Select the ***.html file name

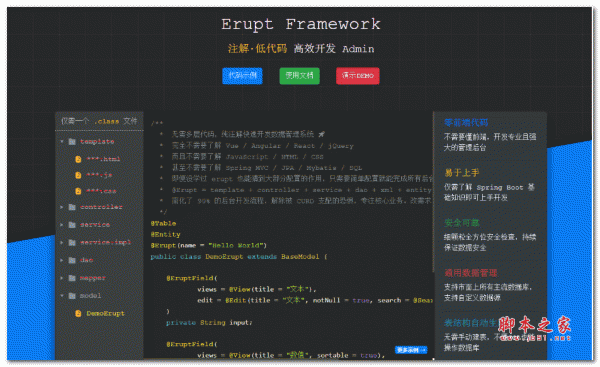[103, 159]
